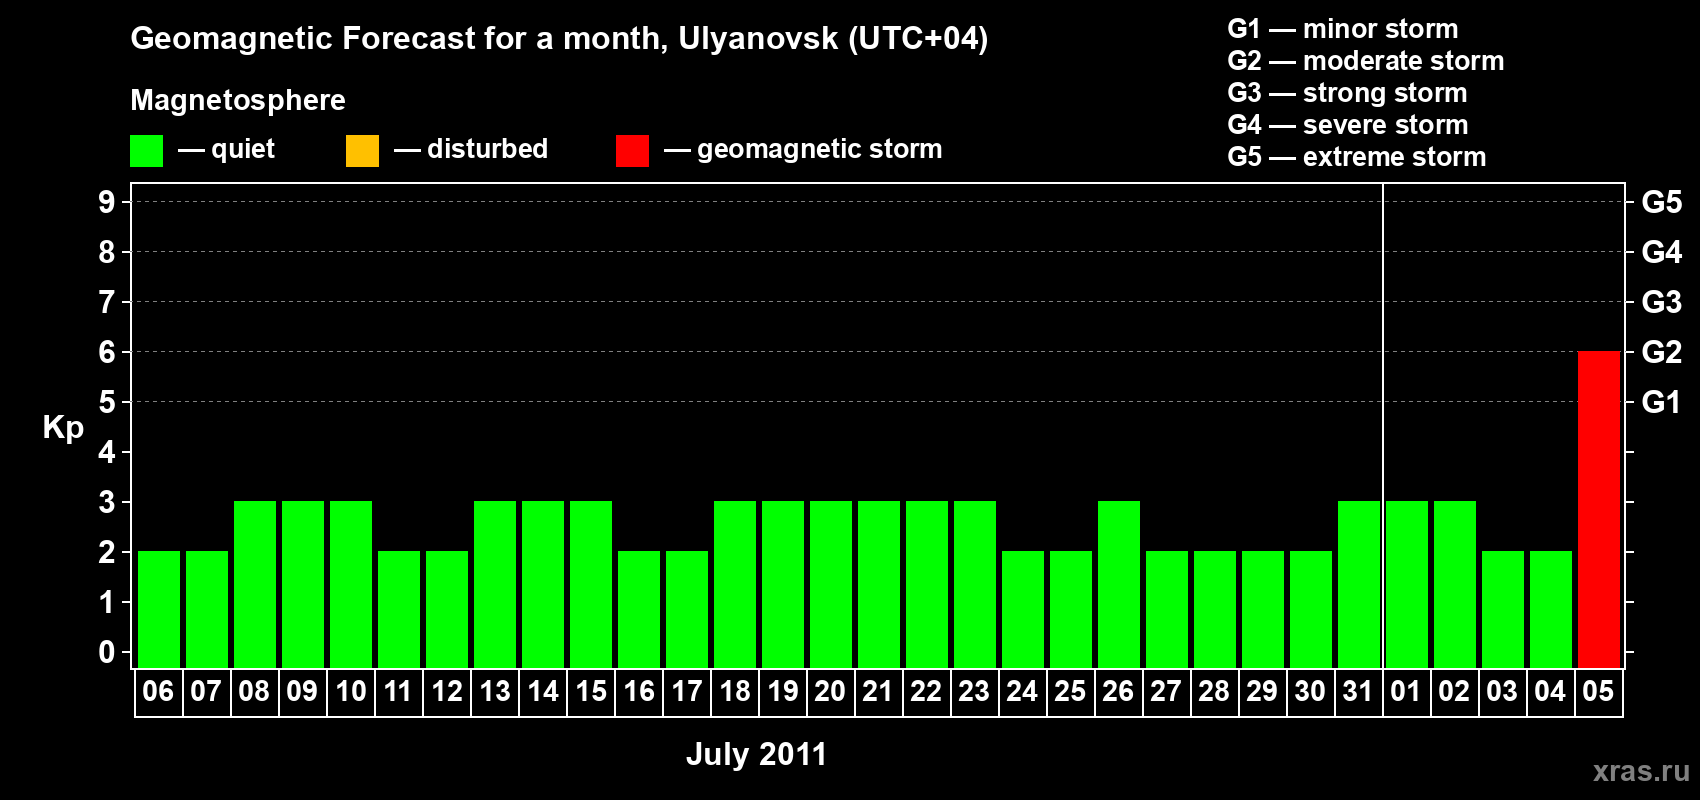Viewport: 1700px width, 800px height.
Task: Select the green bar above day 06
Action: click(x=158, y=609)
